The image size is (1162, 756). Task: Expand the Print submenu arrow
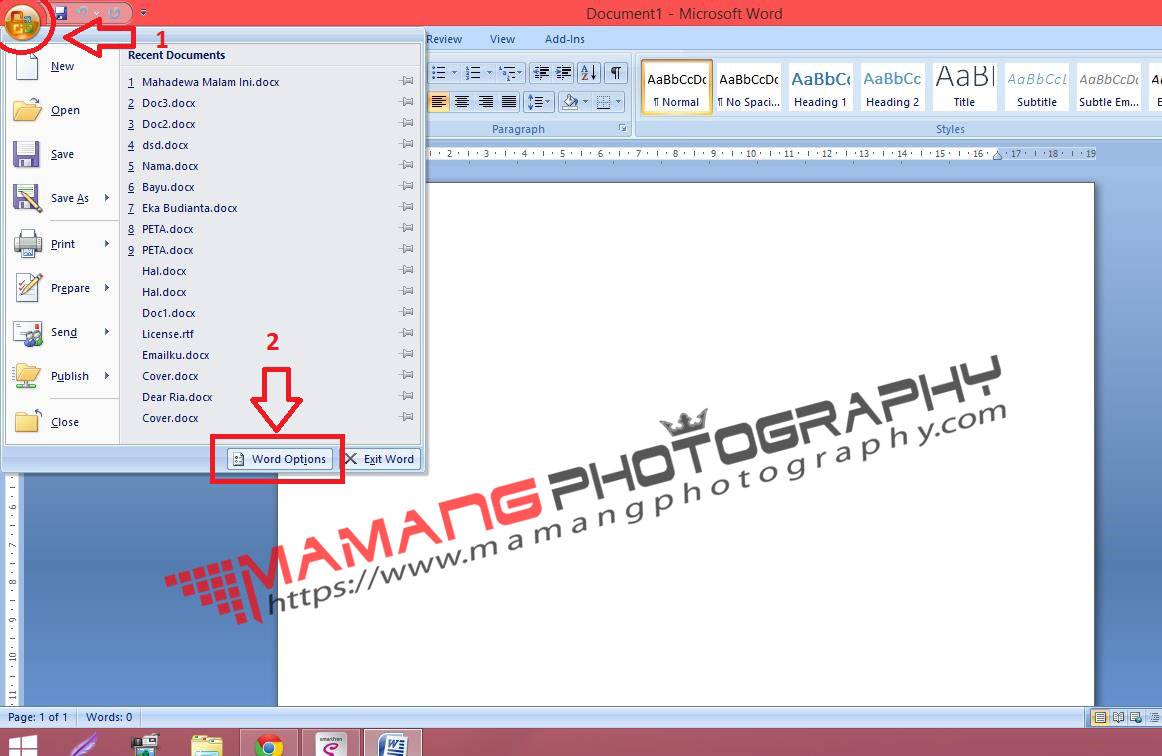pyautogui.click(x=107, y=244)
